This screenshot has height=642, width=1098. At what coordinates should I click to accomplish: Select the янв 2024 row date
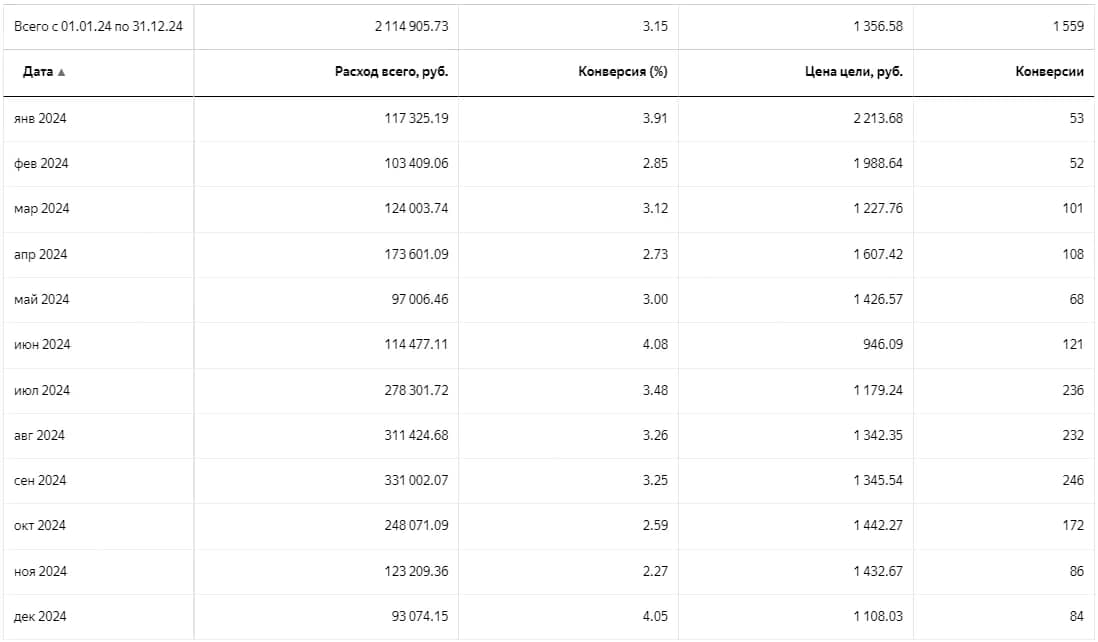point(40,118)
